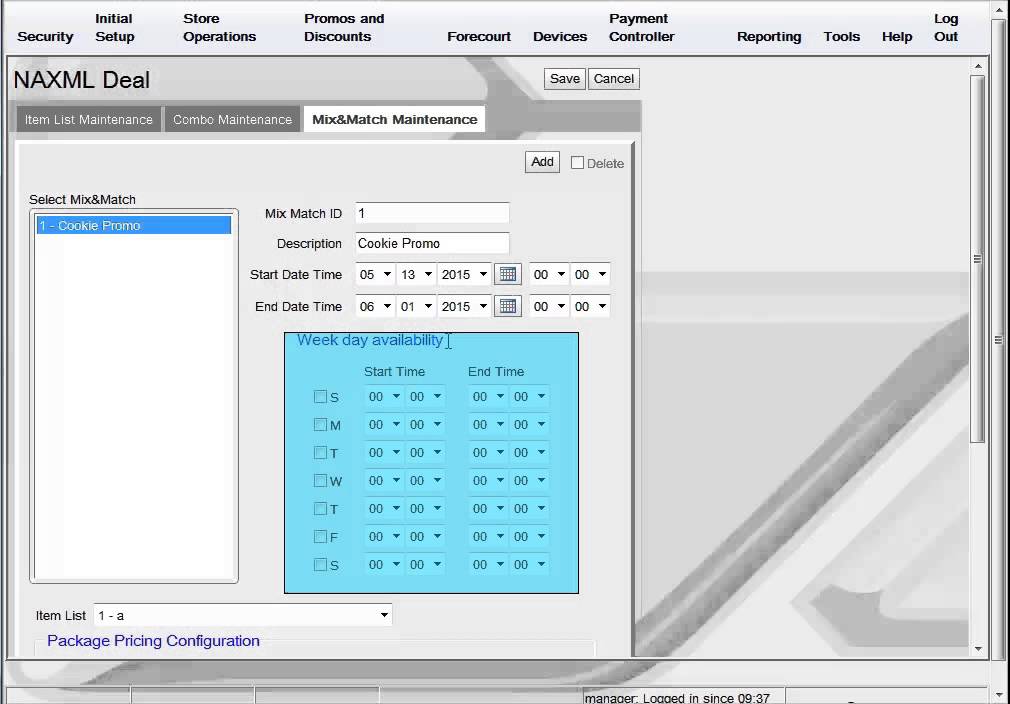1010x704 pixels.
Task: Open Start Date day dropdown showing 13
Action: click(416, 274)
